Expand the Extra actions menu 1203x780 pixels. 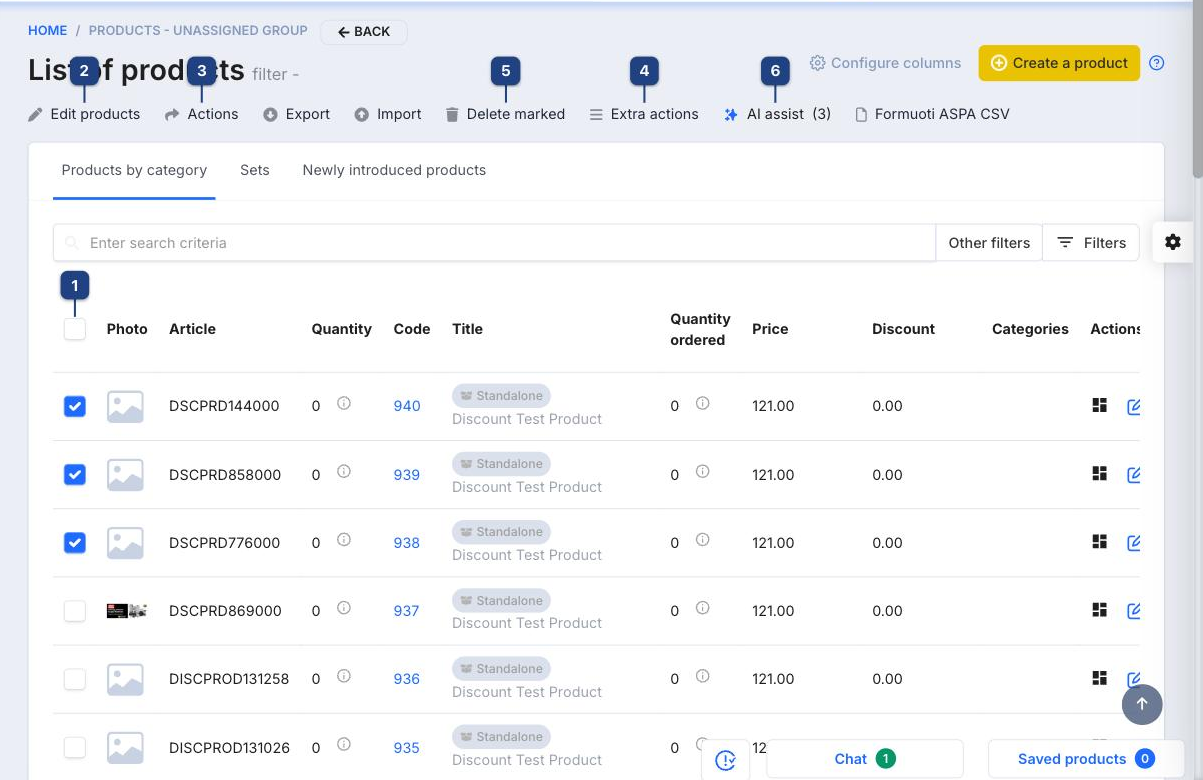pyautogui.click(x=644, y=114)
